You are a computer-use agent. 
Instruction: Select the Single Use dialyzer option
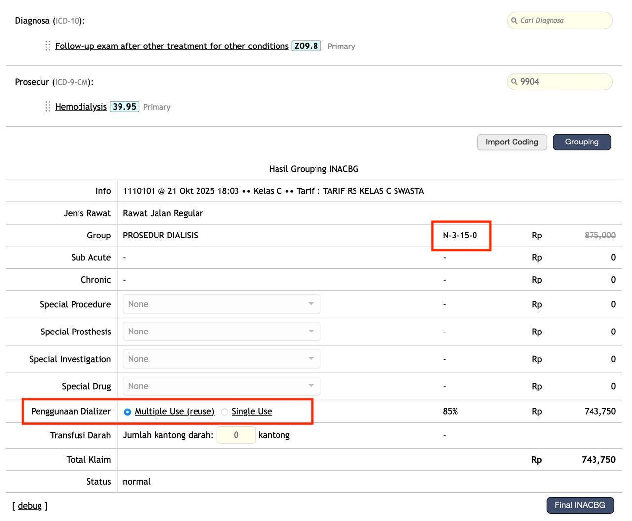pyautogui.click(x=225, y=412)
